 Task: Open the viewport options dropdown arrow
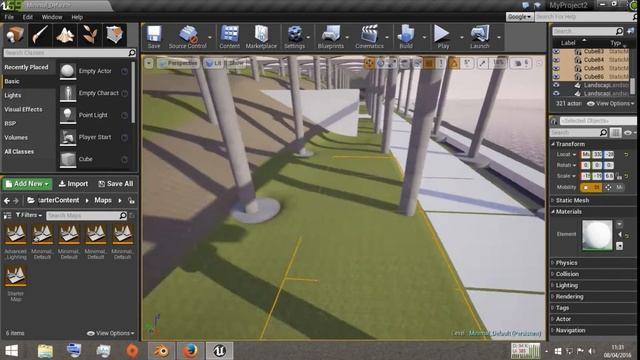[x=149, y=63]
